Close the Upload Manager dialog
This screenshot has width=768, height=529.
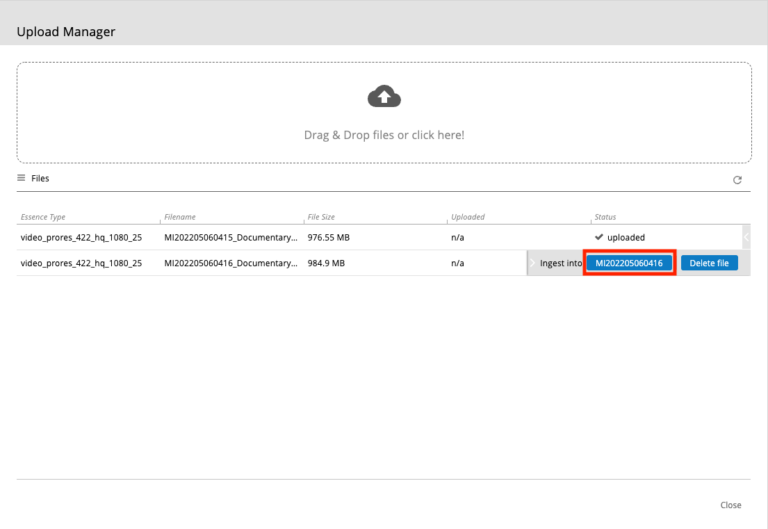tap(730, 505)
